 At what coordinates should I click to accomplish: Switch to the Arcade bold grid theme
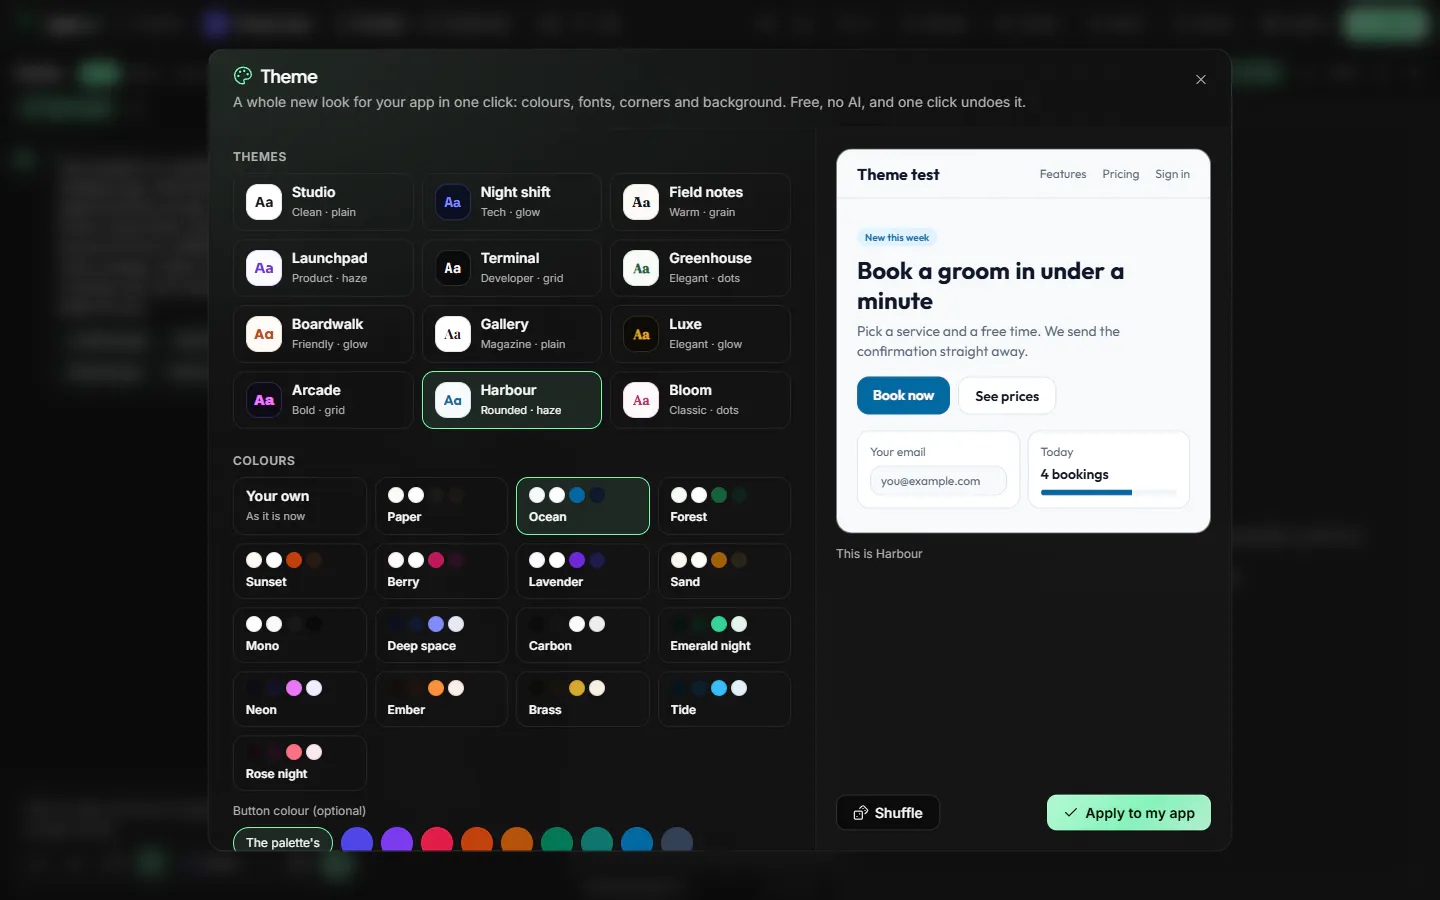[x=323, y=400]
